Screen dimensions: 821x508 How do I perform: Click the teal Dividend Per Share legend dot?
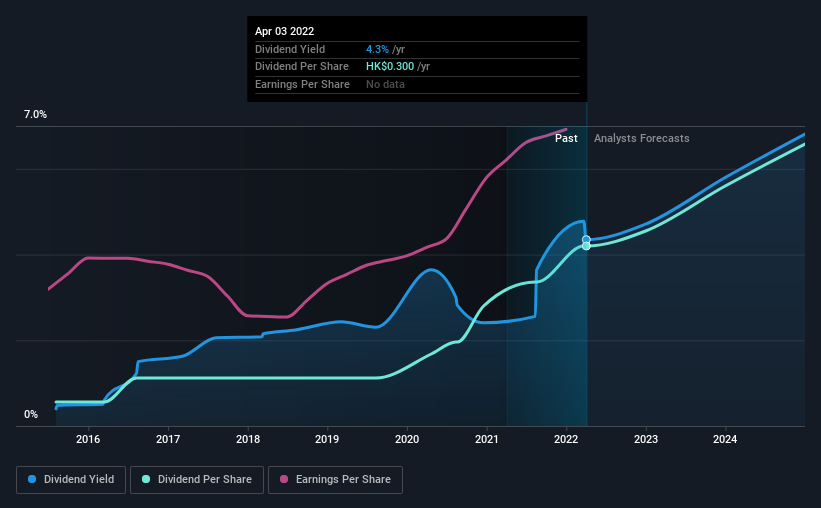(146, 479)
